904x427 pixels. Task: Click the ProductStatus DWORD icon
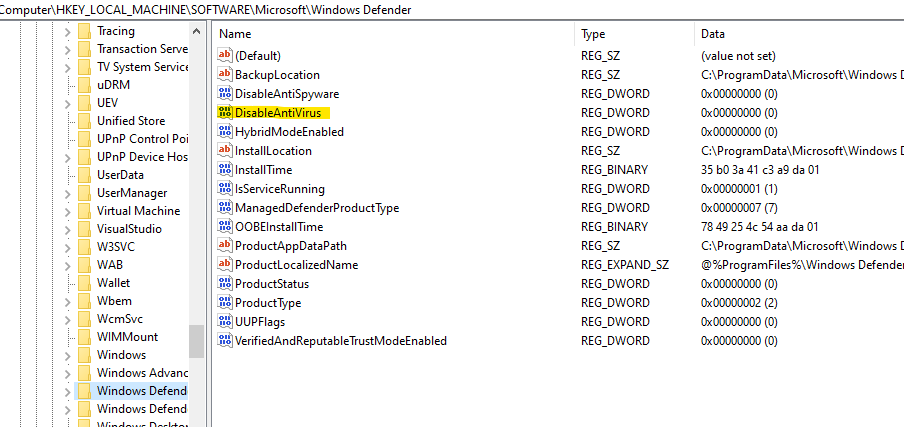[224, 284]
